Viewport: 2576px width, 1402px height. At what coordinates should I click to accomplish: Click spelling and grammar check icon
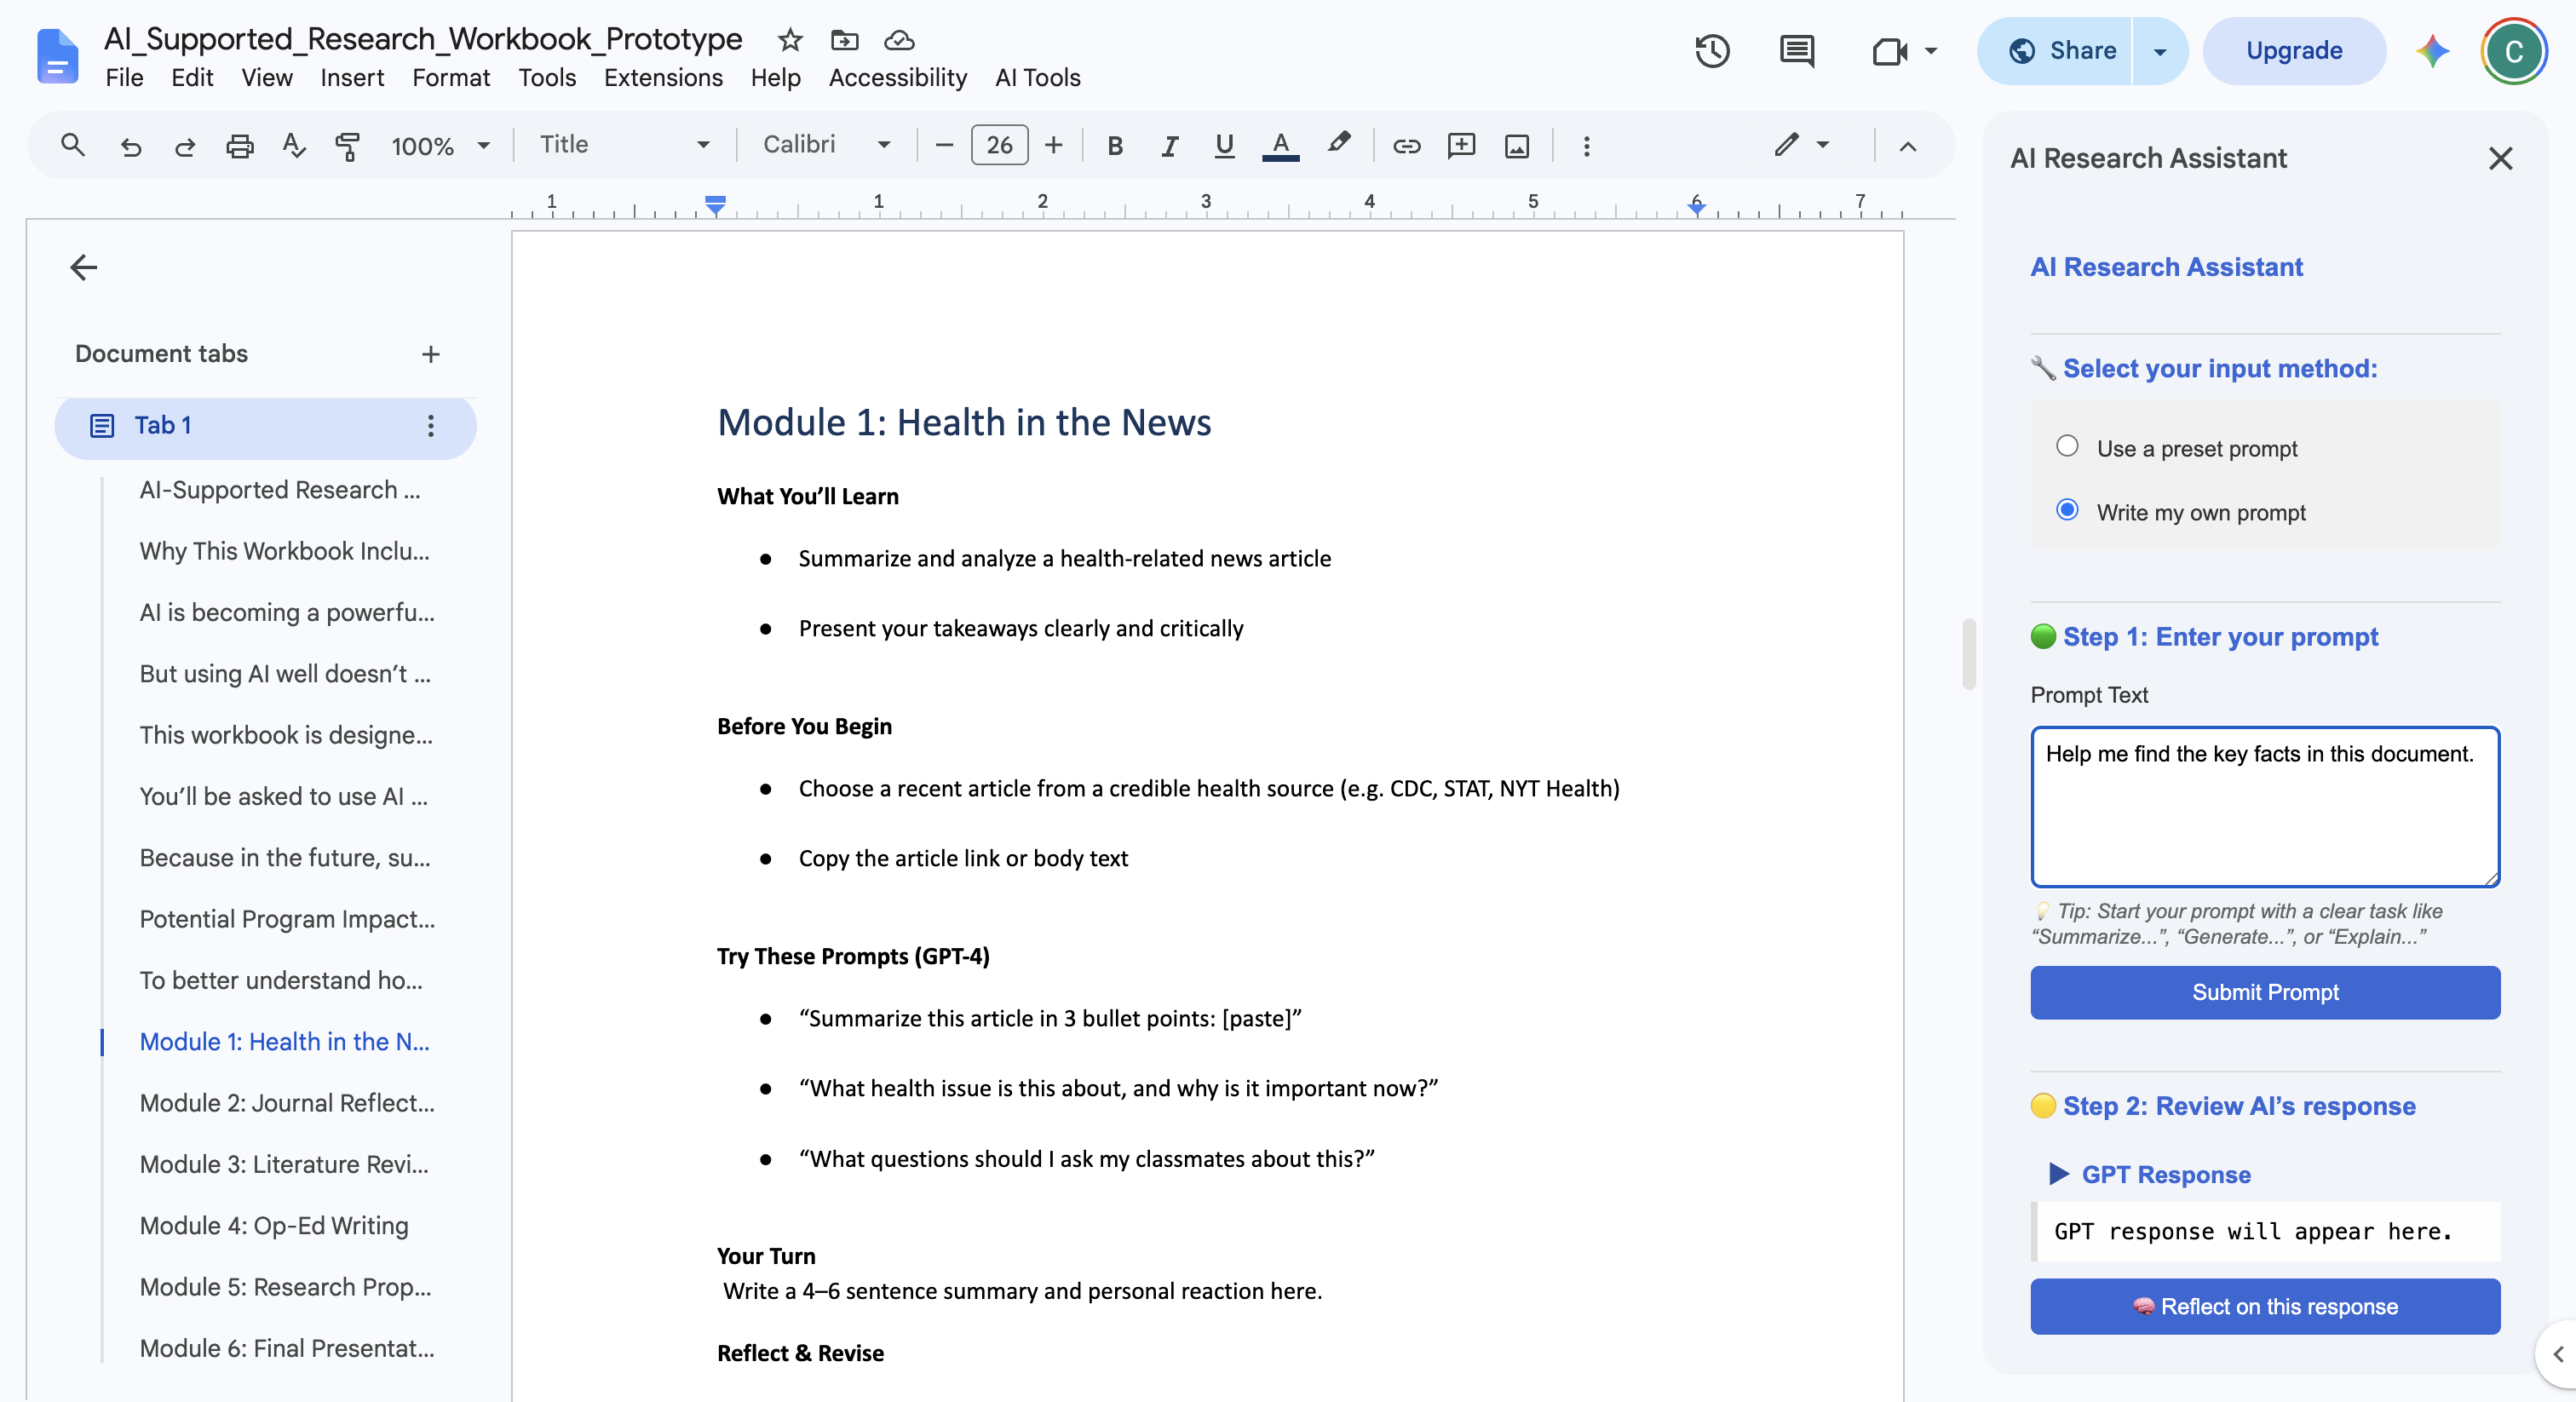pos(294,146)
